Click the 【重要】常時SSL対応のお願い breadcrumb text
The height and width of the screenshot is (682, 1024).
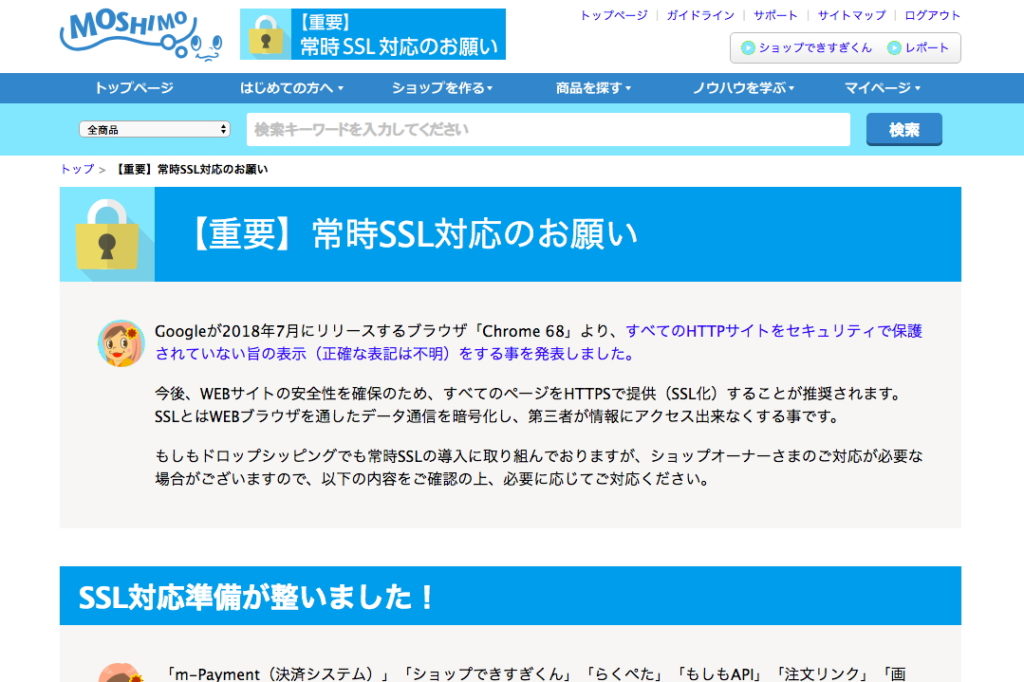pos(191,169)
